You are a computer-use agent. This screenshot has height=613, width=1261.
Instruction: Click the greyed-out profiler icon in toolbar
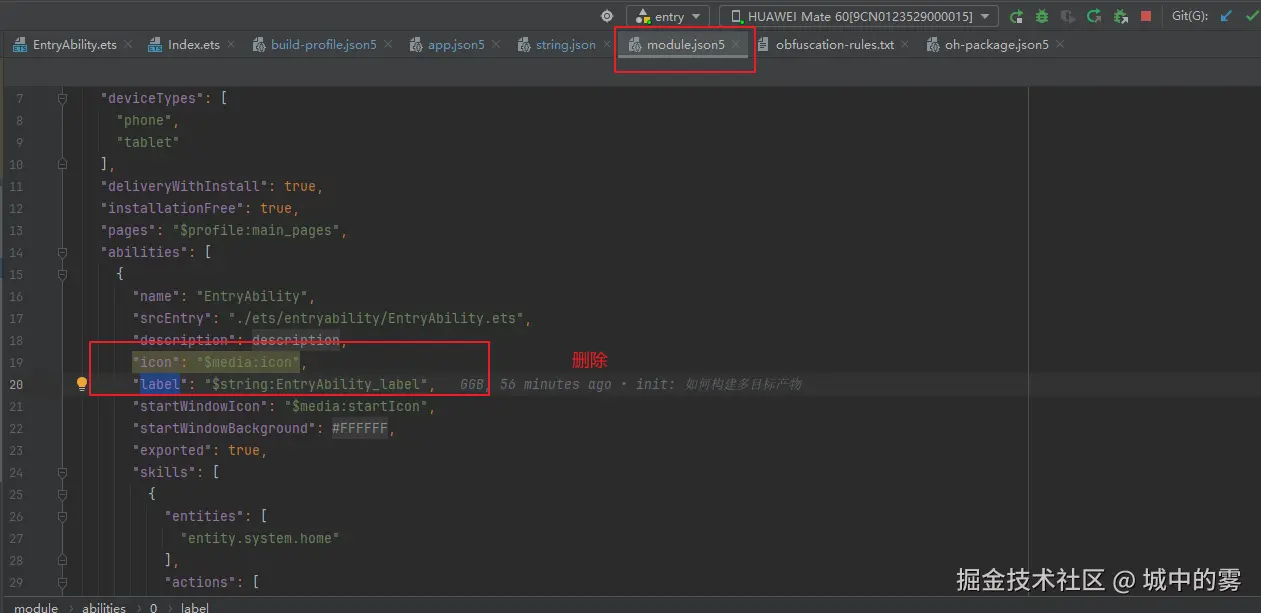click(x=1068, y=16)
